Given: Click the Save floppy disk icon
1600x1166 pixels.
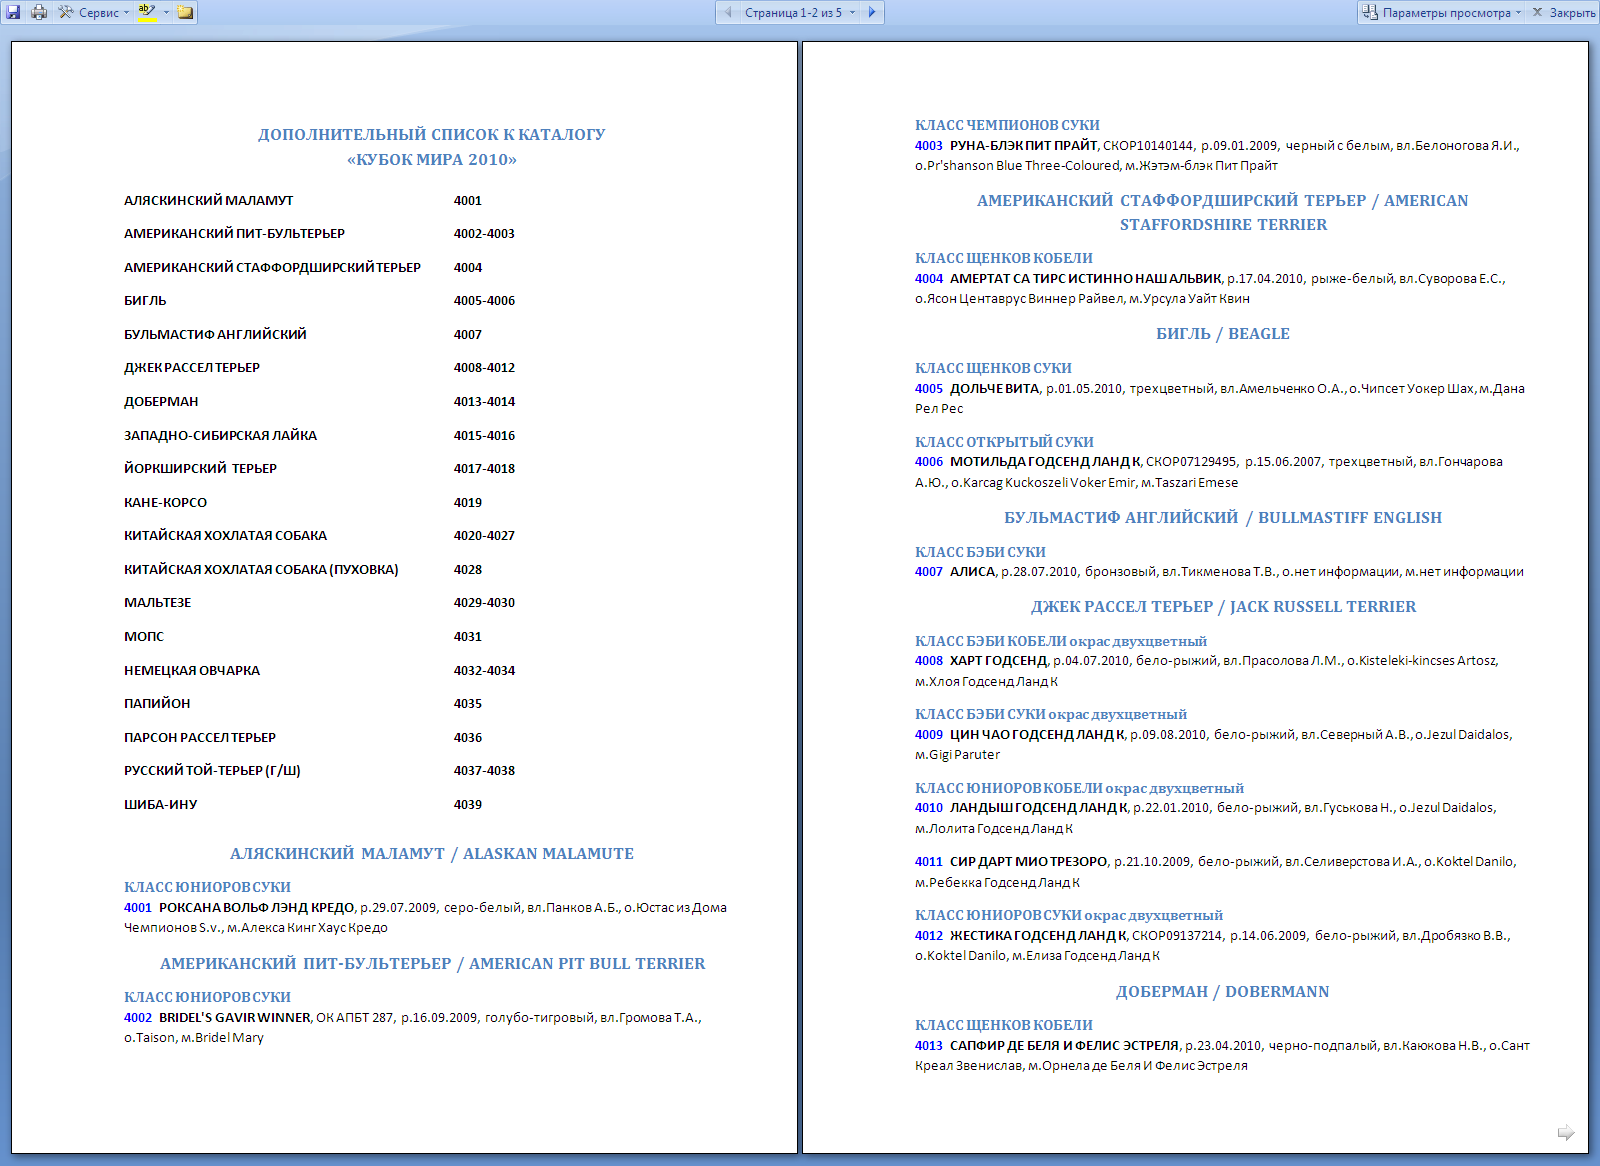Looking at the screenshot, I should point(13,12).
